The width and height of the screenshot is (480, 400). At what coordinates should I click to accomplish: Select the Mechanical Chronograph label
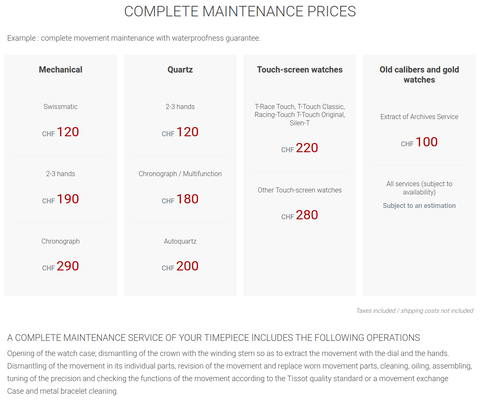coord(60,241)
